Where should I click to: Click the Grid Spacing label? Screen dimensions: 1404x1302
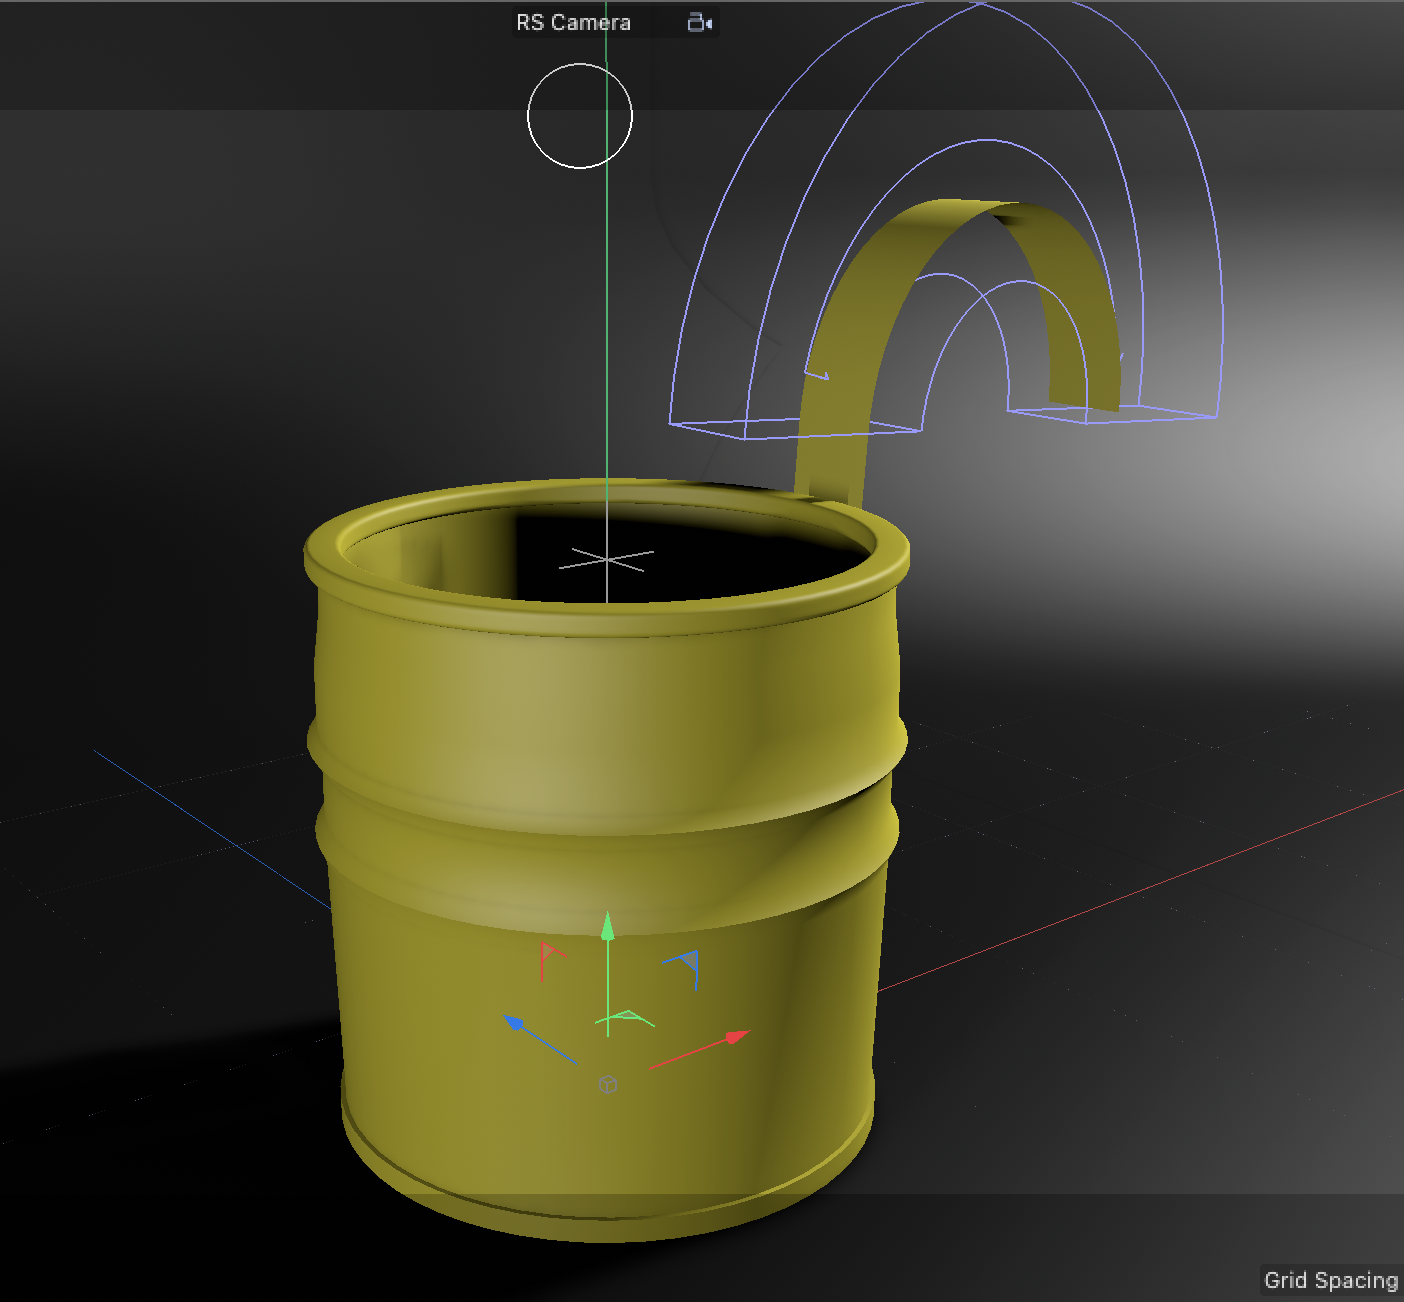tap(1331, 1280)
